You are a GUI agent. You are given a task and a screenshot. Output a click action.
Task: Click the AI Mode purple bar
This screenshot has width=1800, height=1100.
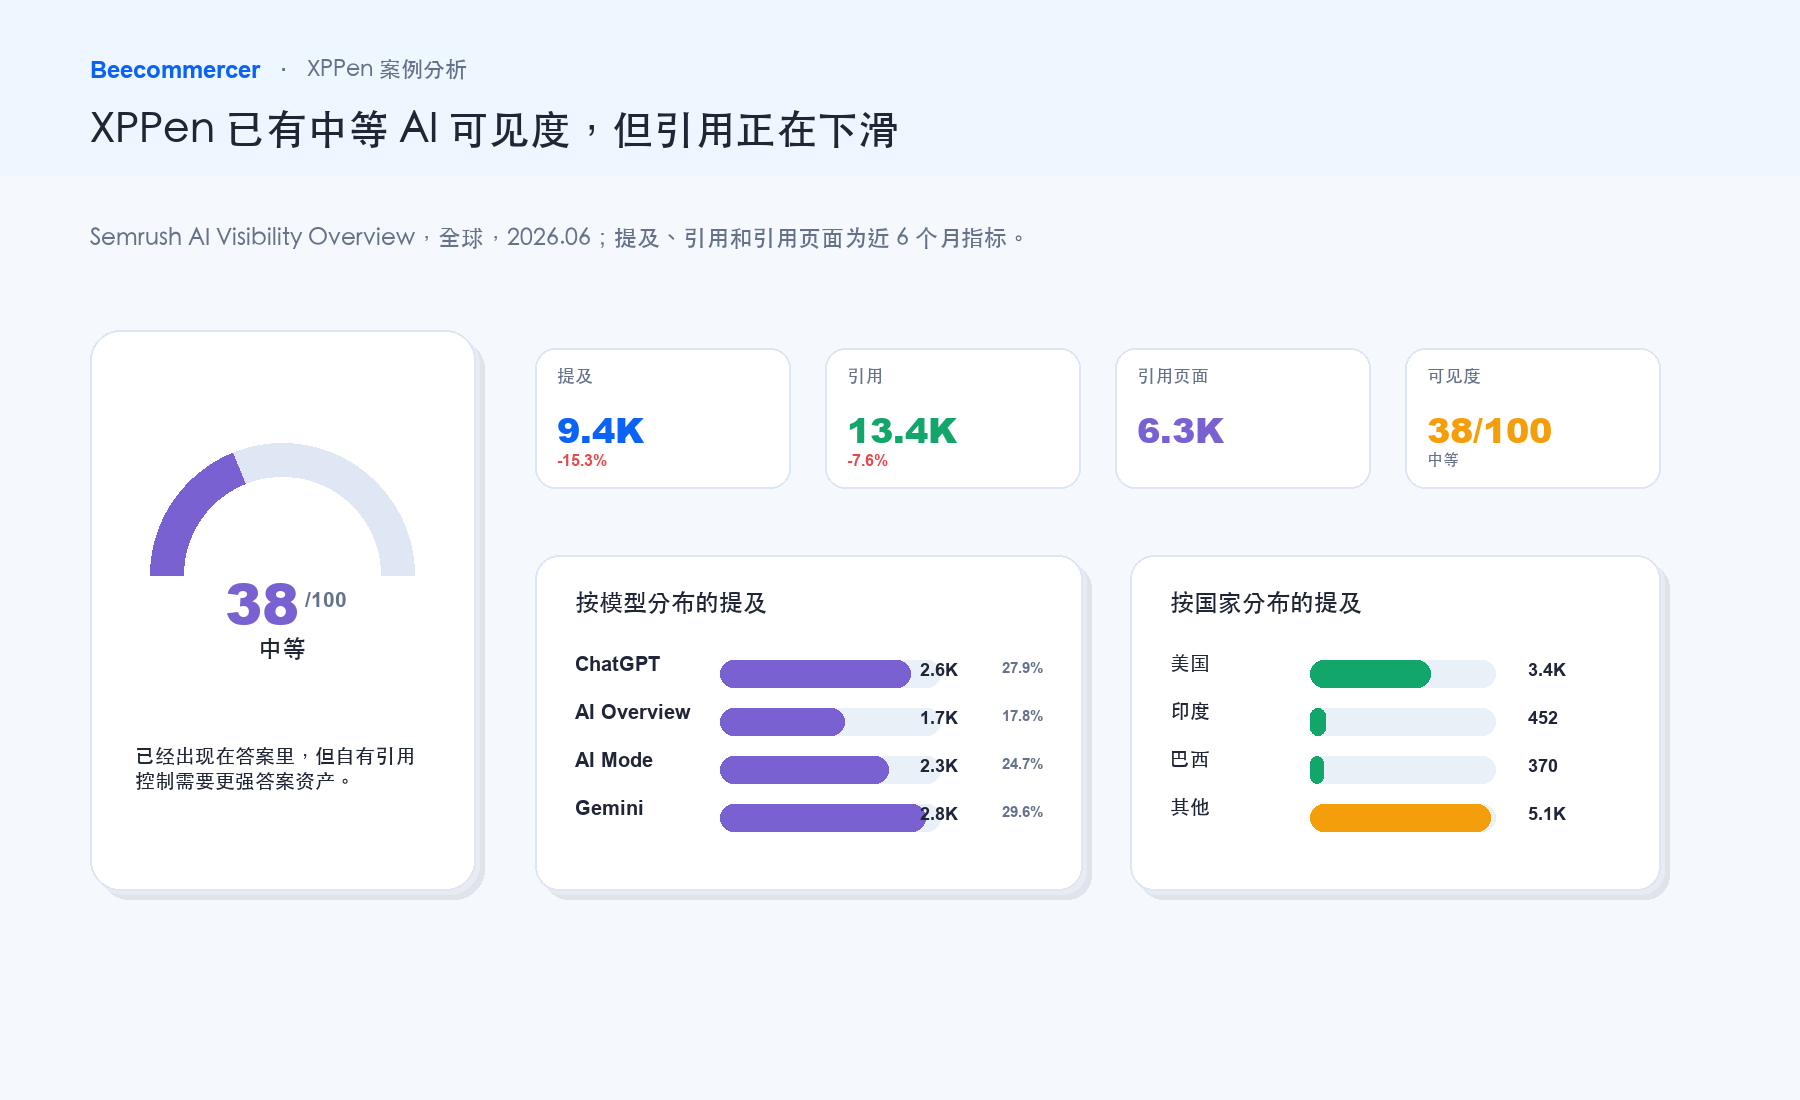click(804, 770)
